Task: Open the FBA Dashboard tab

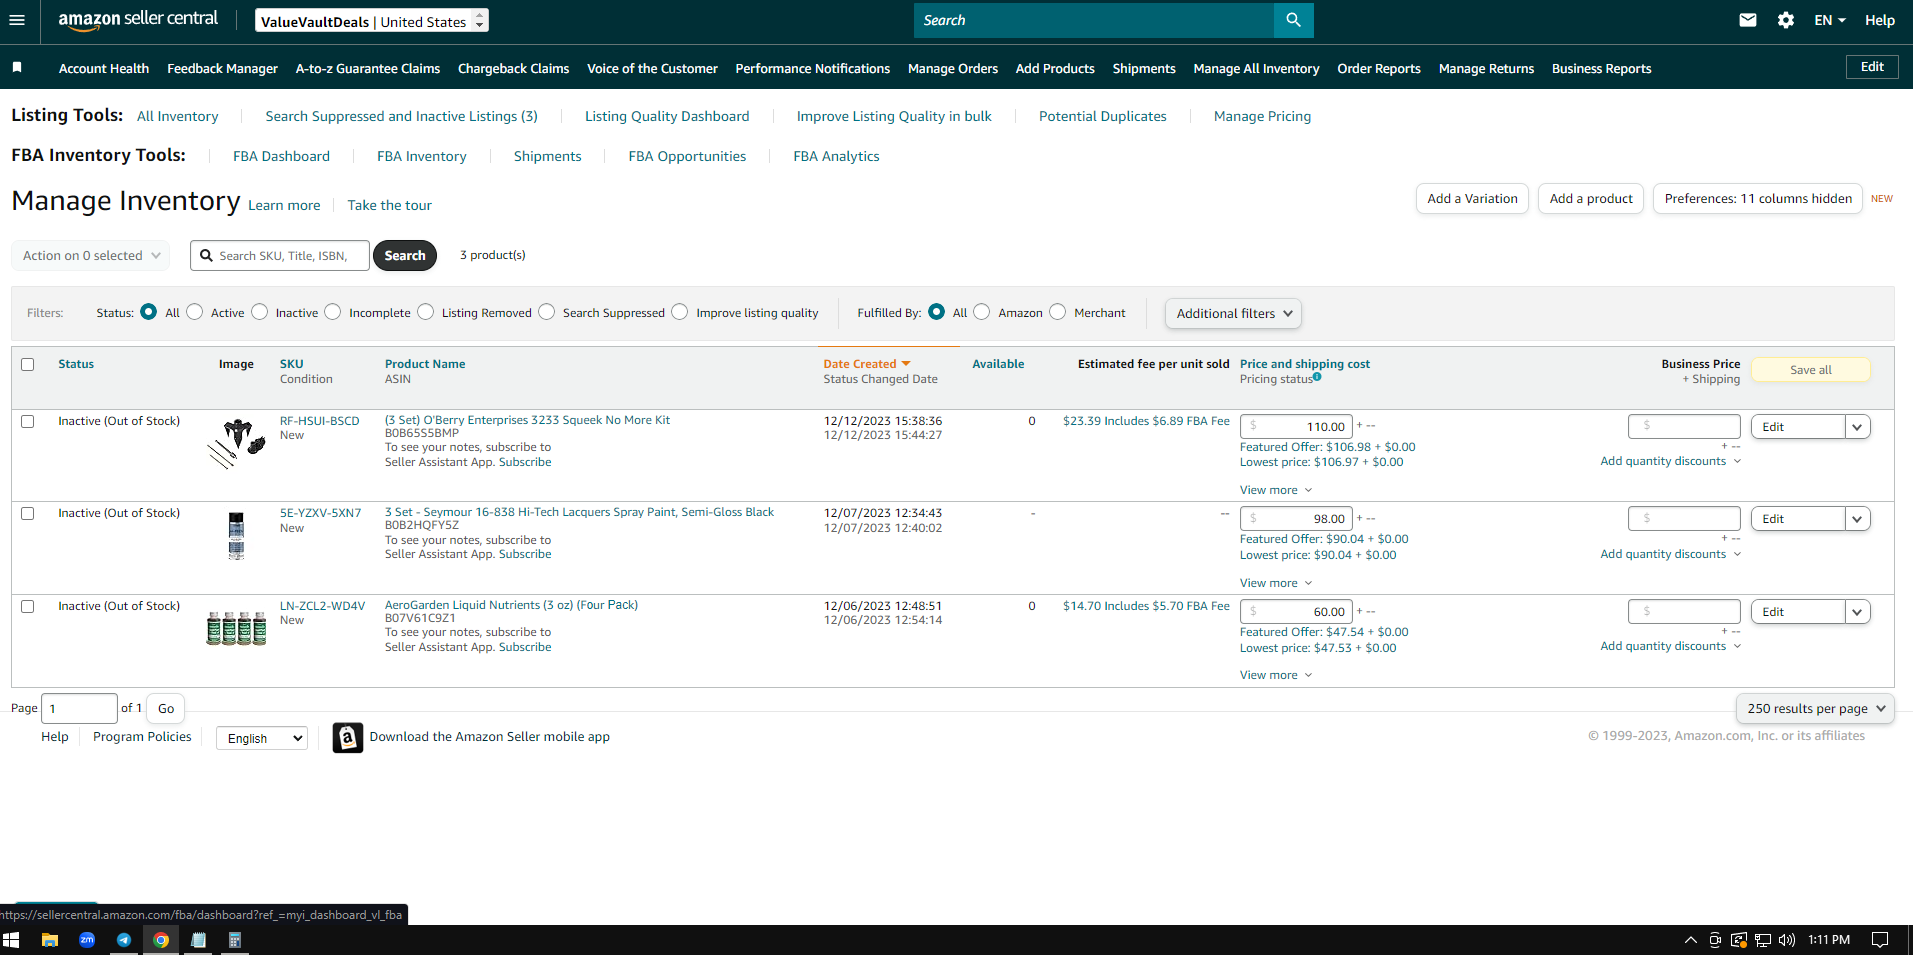Action: click(281, 156)
